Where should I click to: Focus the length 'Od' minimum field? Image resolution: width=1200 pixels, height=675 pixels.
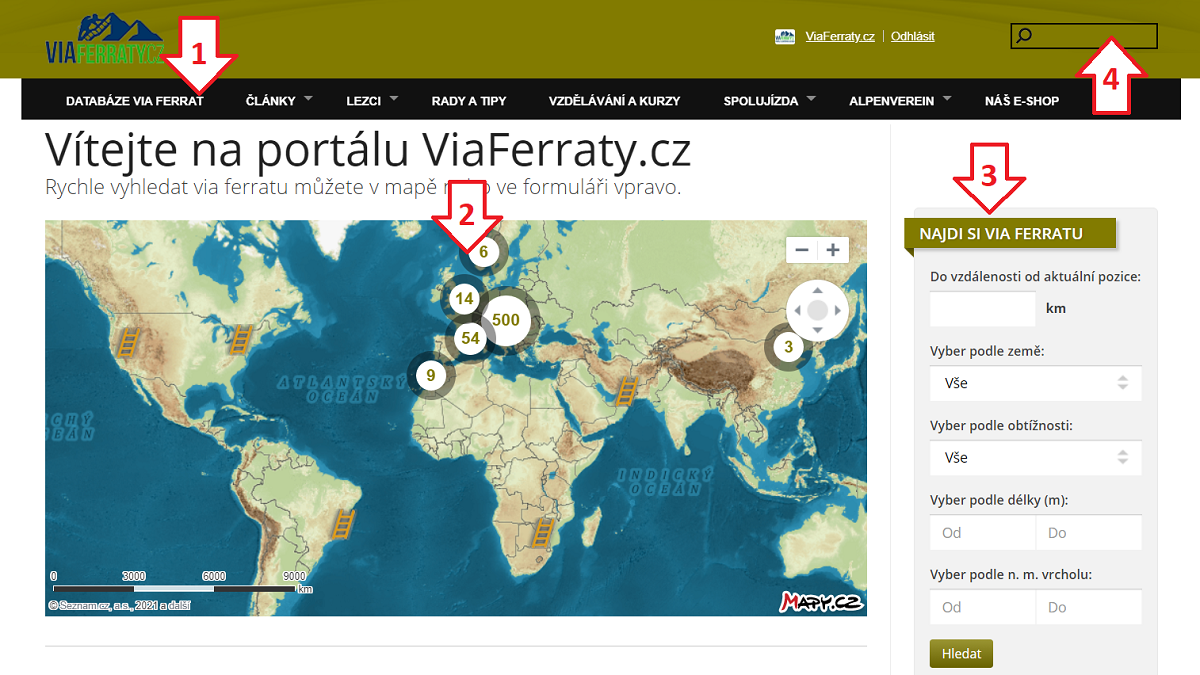coord(983,533)
